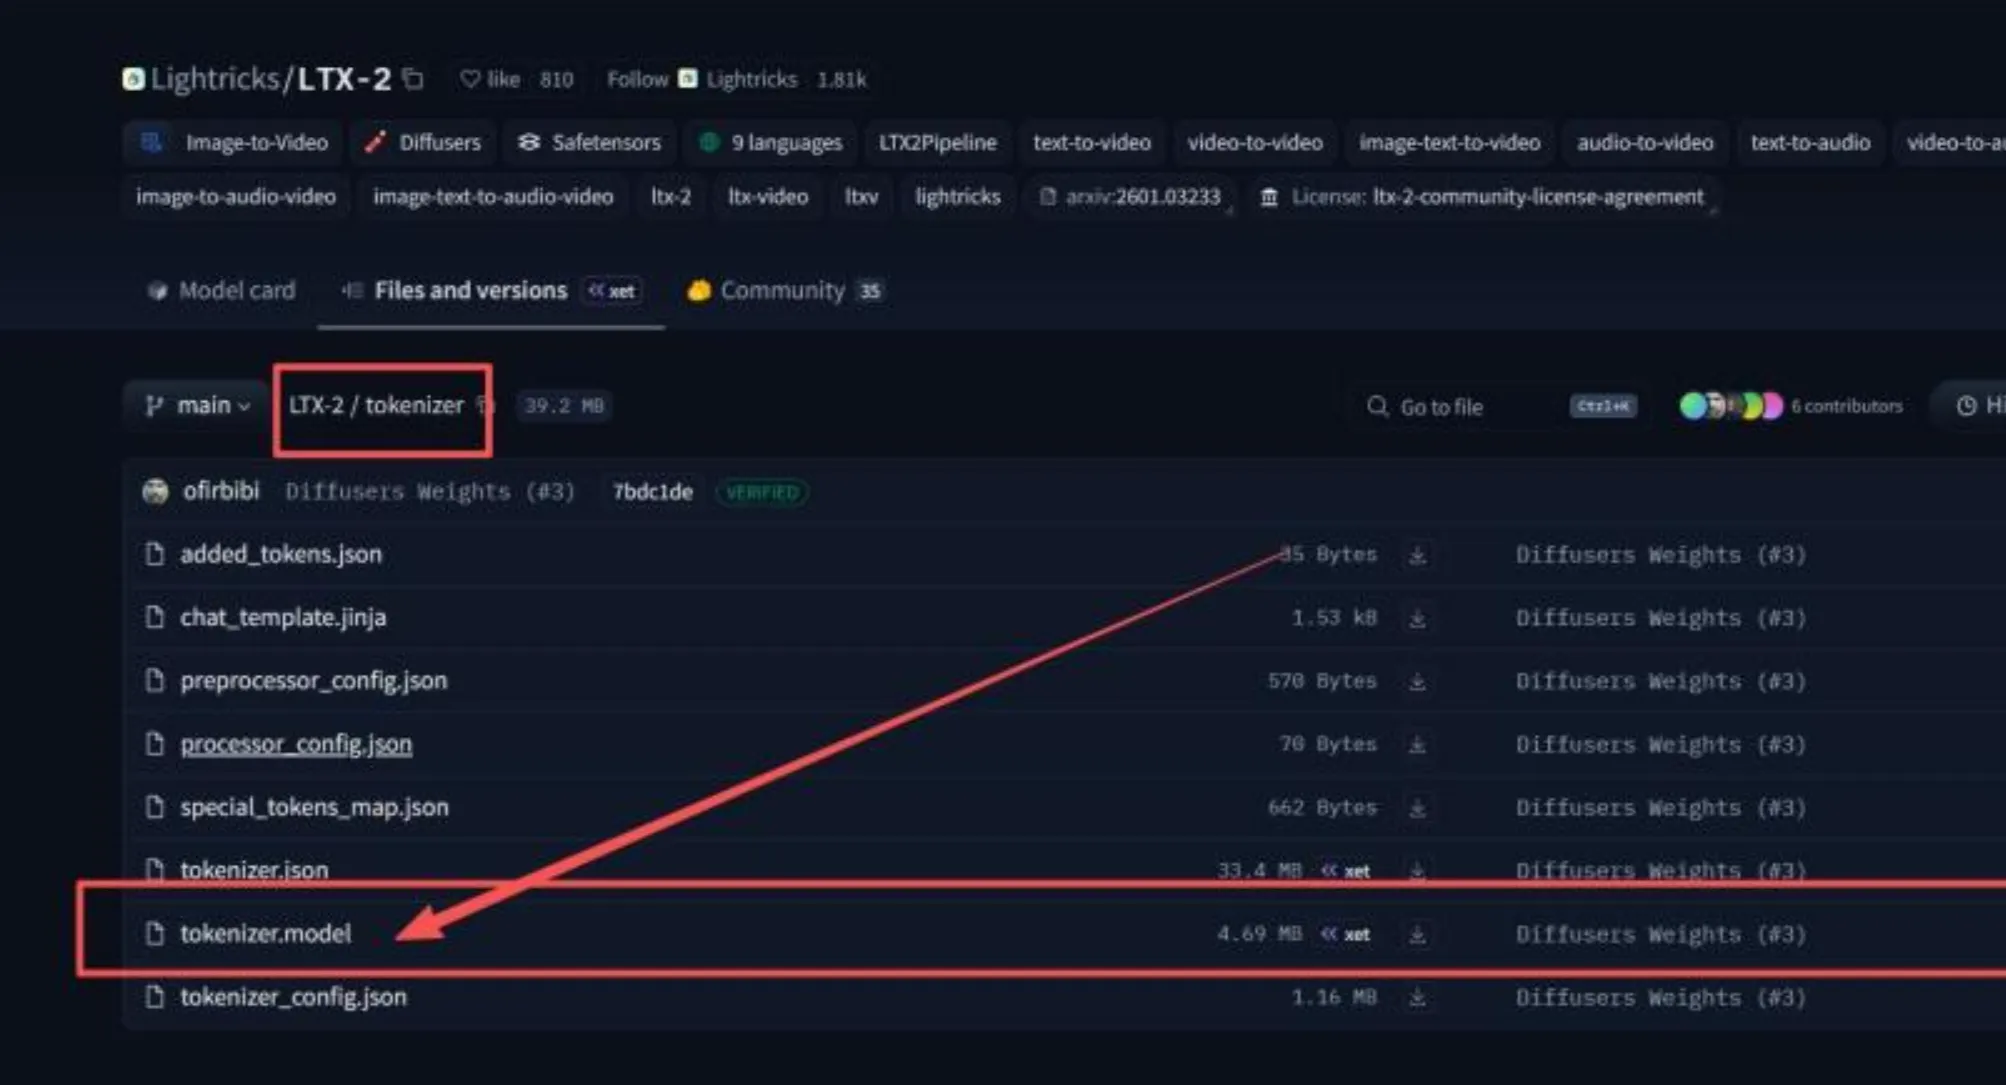This screenshot has width=2006, height=1085.
Task: Open the commit 7bdc1de
Action: tap(652, 492)
